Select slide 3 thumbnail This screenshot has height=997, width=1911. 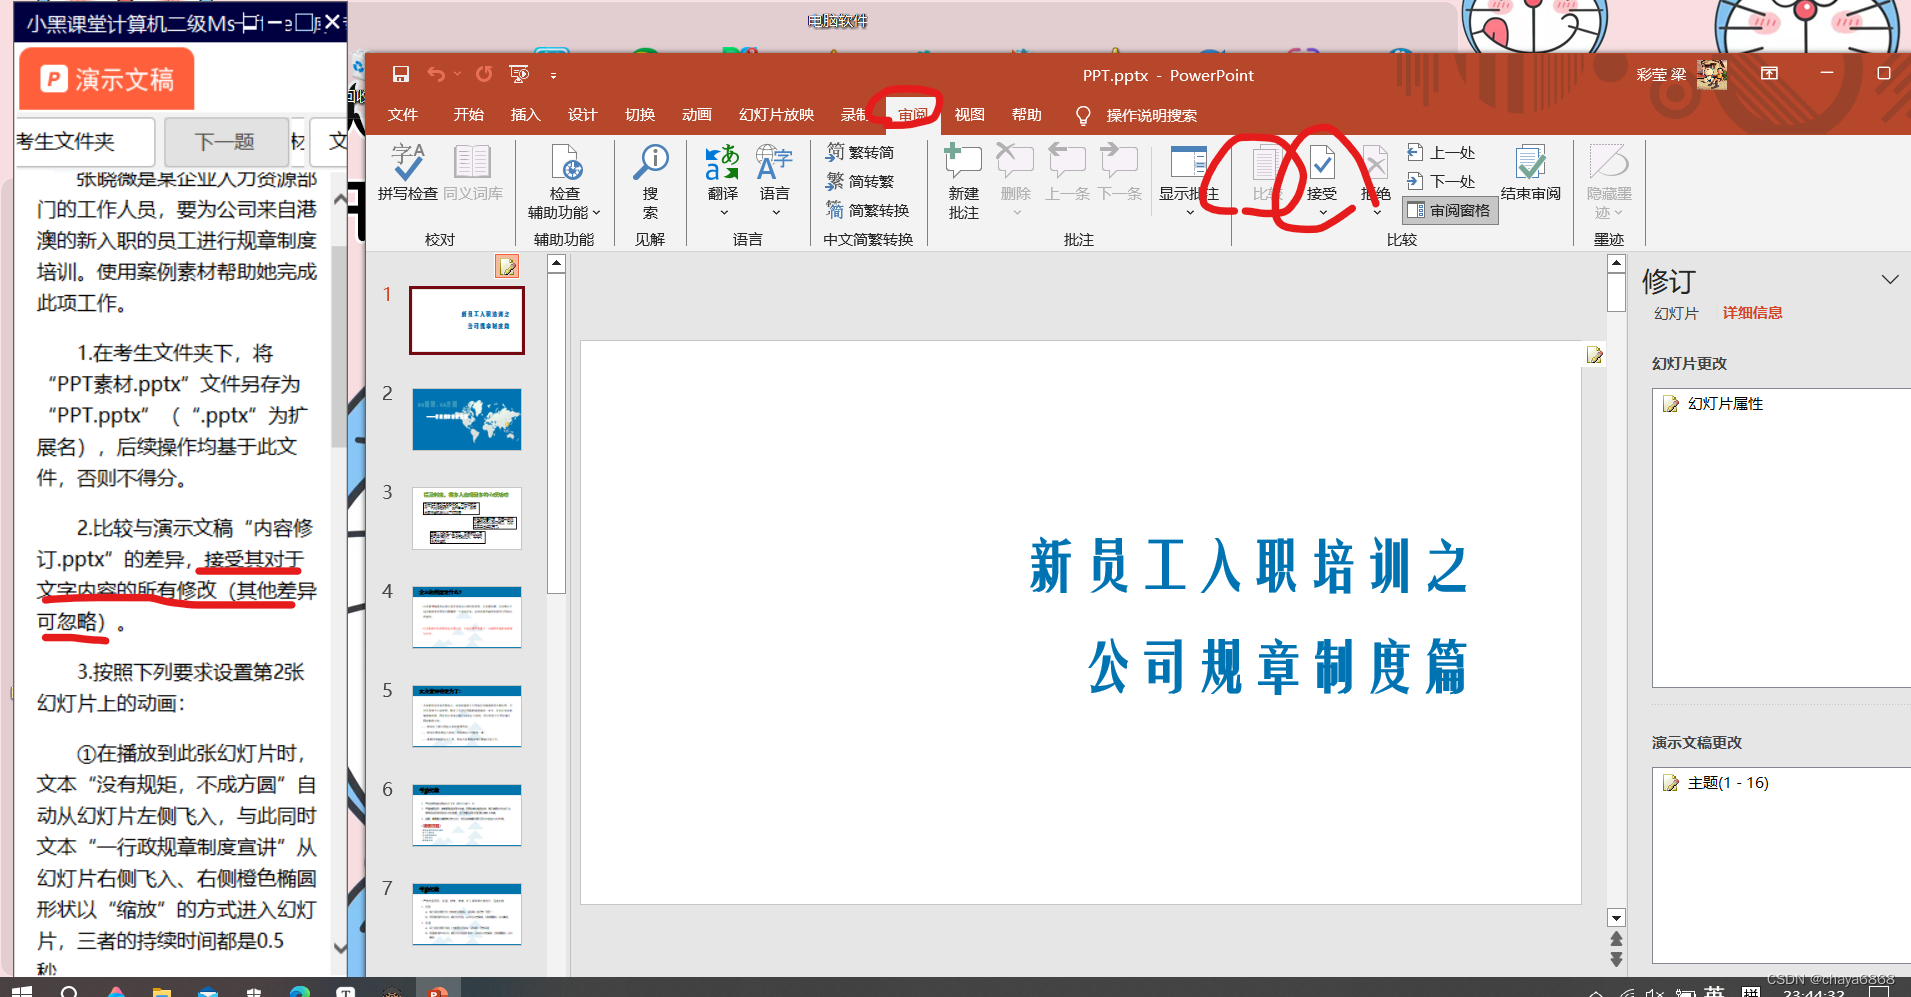tap(467, 518)
